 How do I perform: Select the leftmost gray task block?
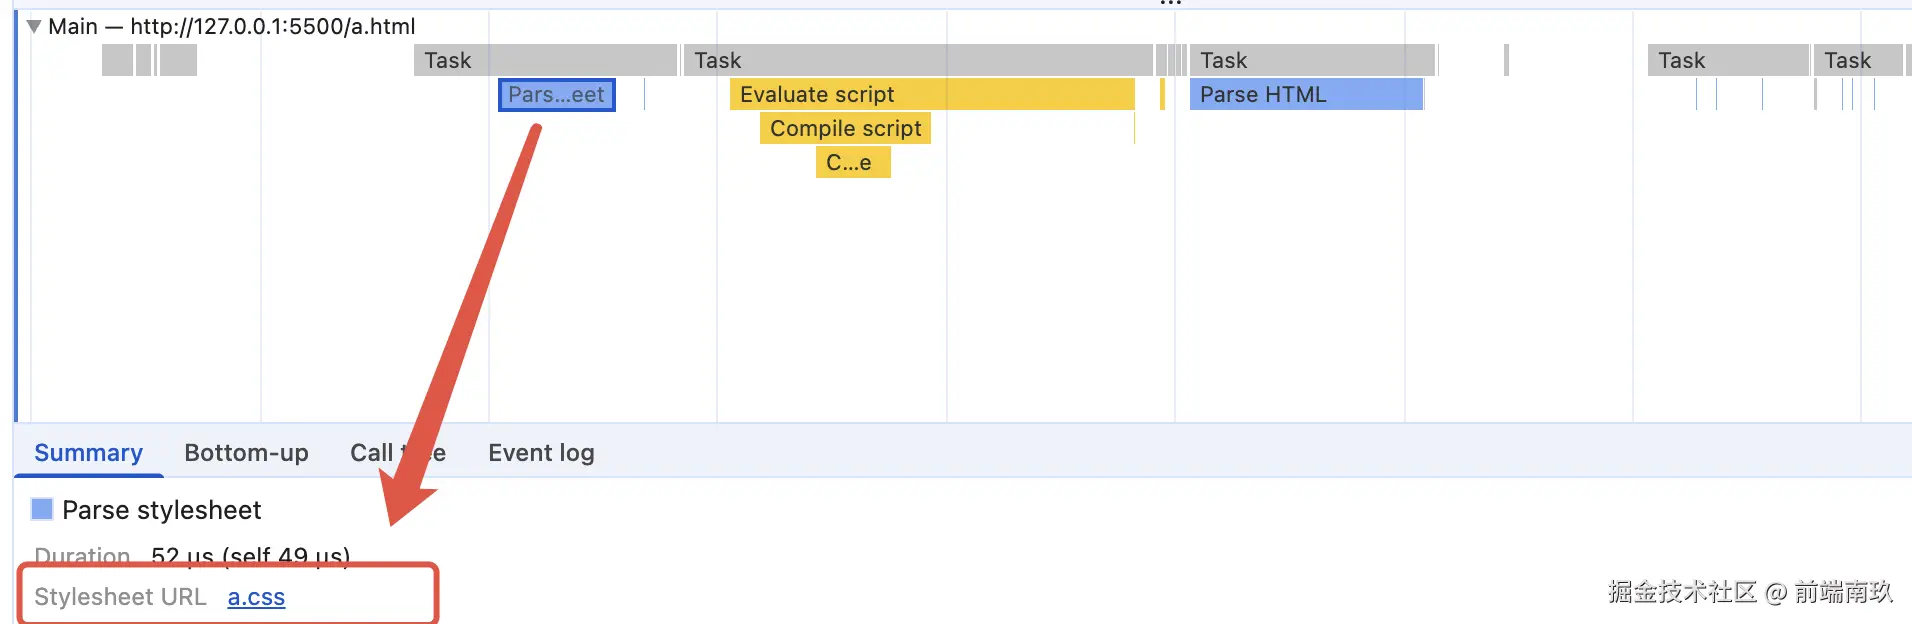tap(117, 61)
